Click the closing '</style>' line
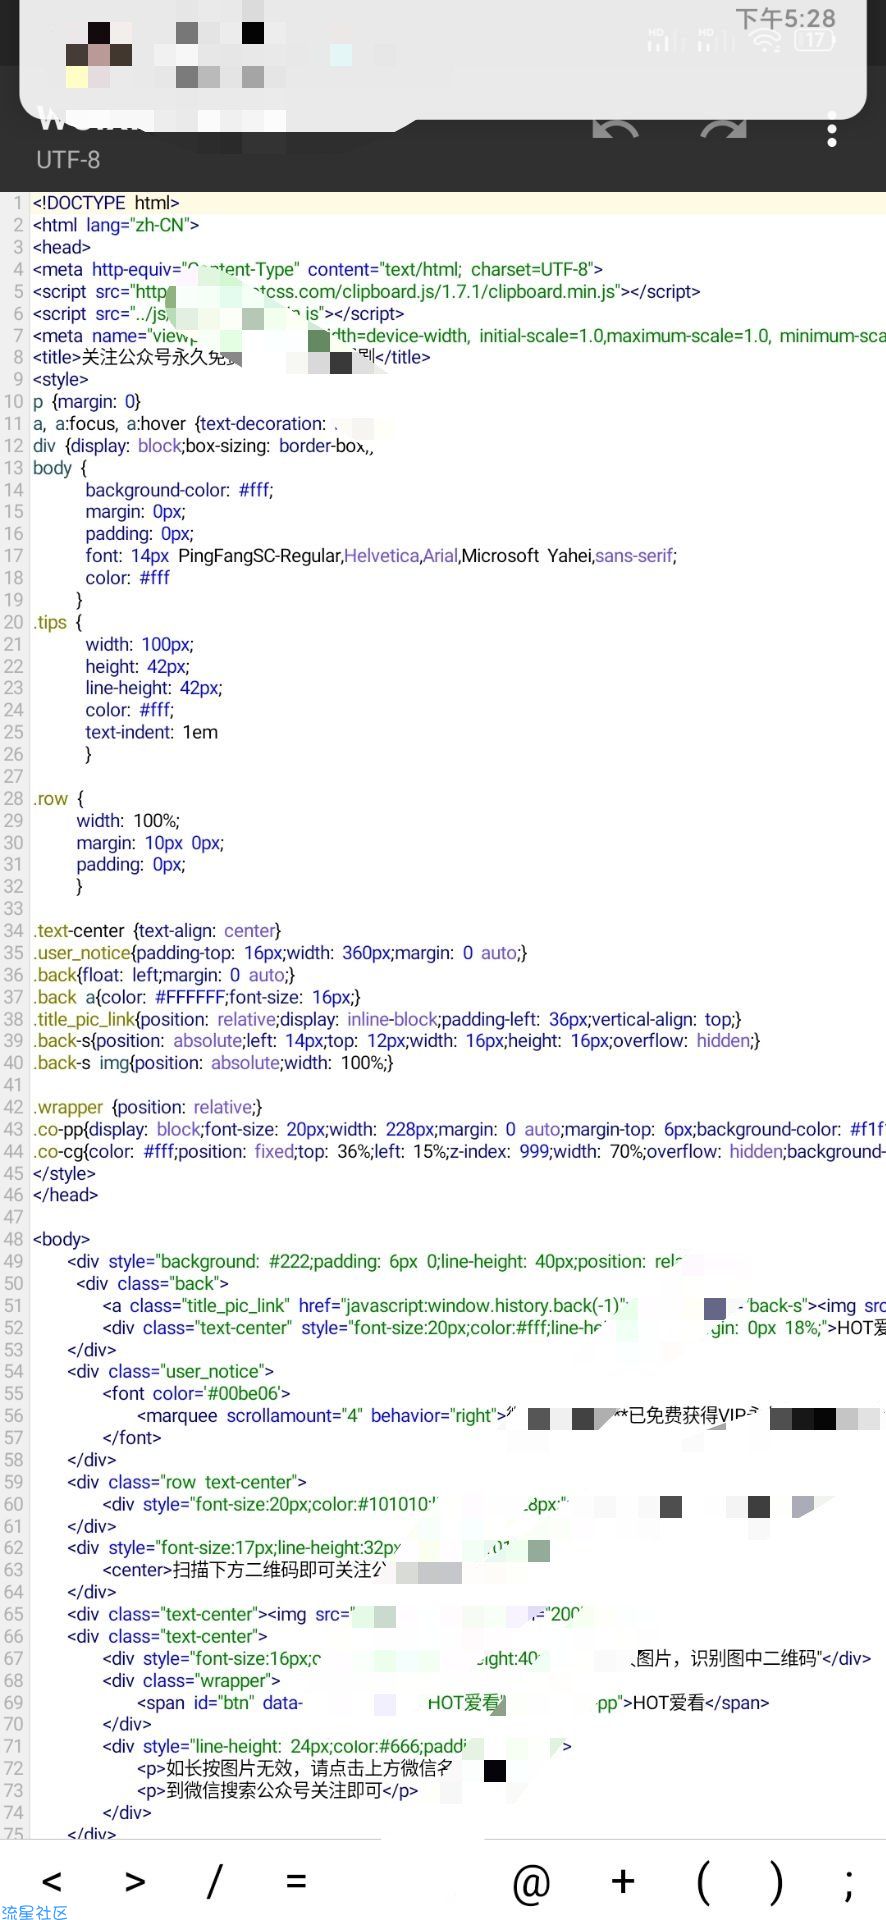 (64, 1173)
